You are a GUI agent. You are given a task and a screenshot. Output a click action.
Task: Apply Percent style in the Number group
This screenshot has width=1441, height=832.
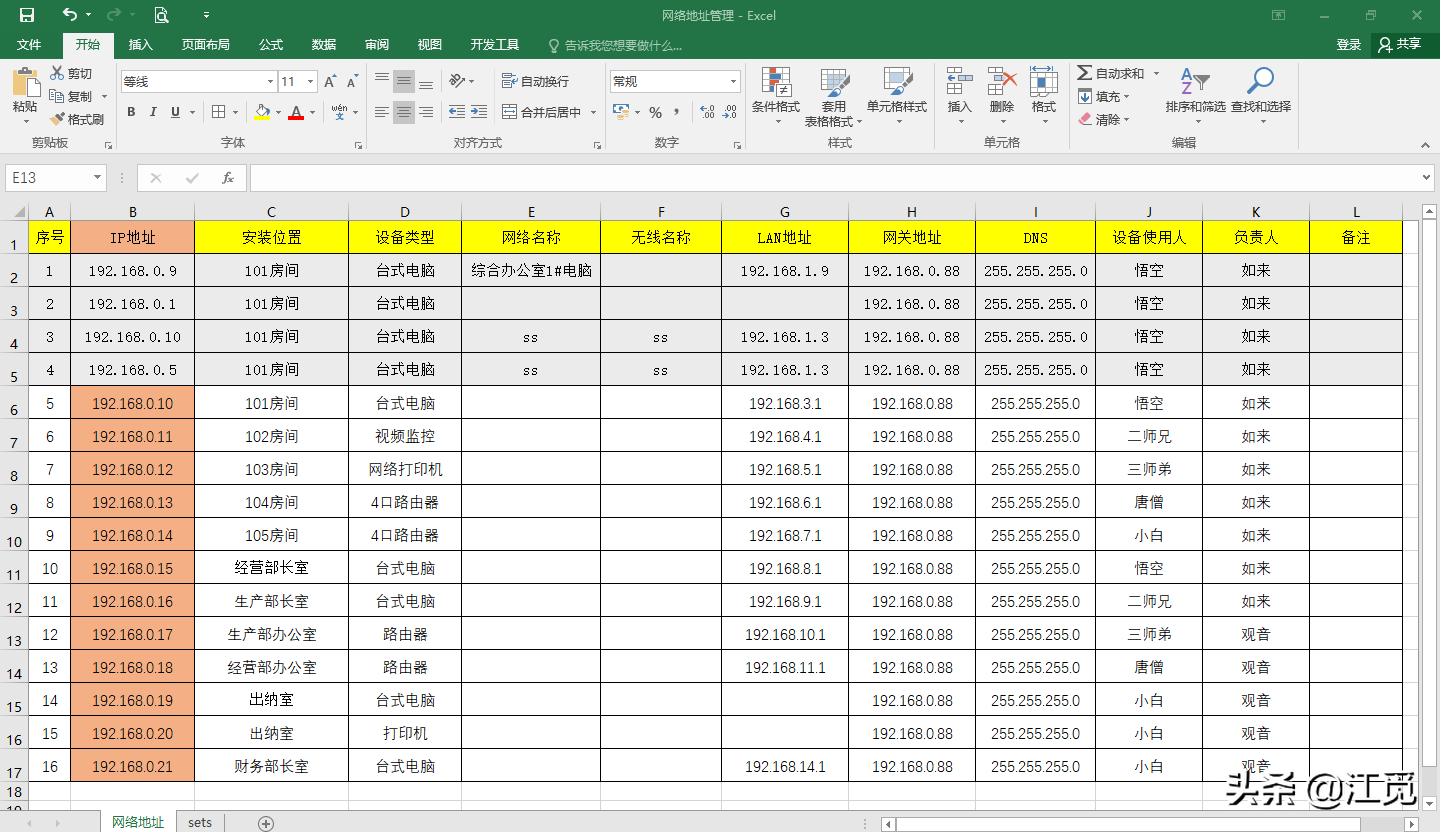click(x=655, y=112)
